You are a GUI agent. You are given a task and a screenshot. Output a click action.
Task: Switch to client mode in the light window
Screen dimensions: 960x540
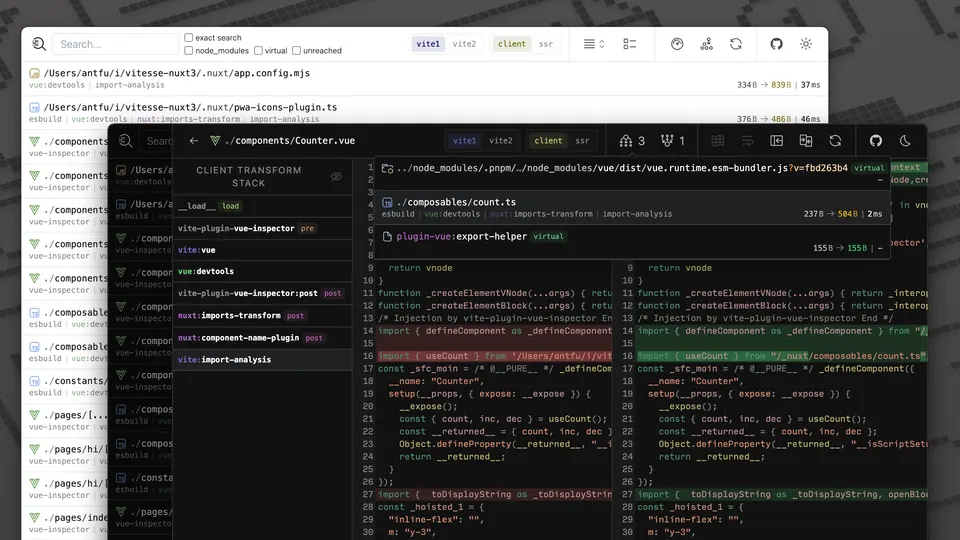point(511,44)
